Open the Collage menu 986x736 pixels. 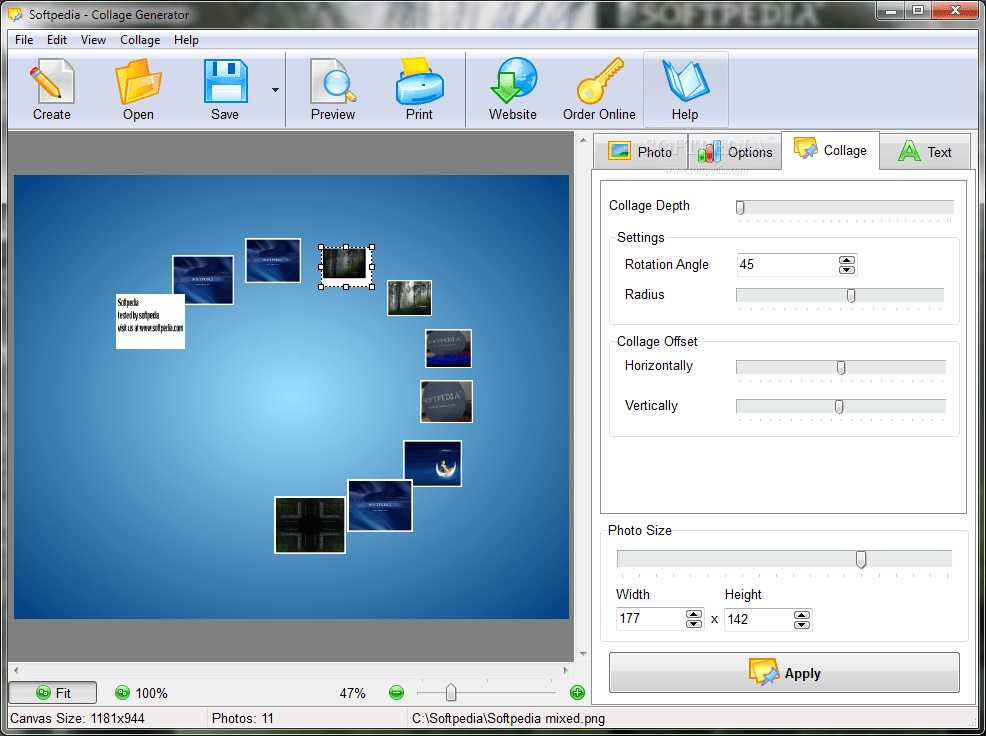coord(139,40)
